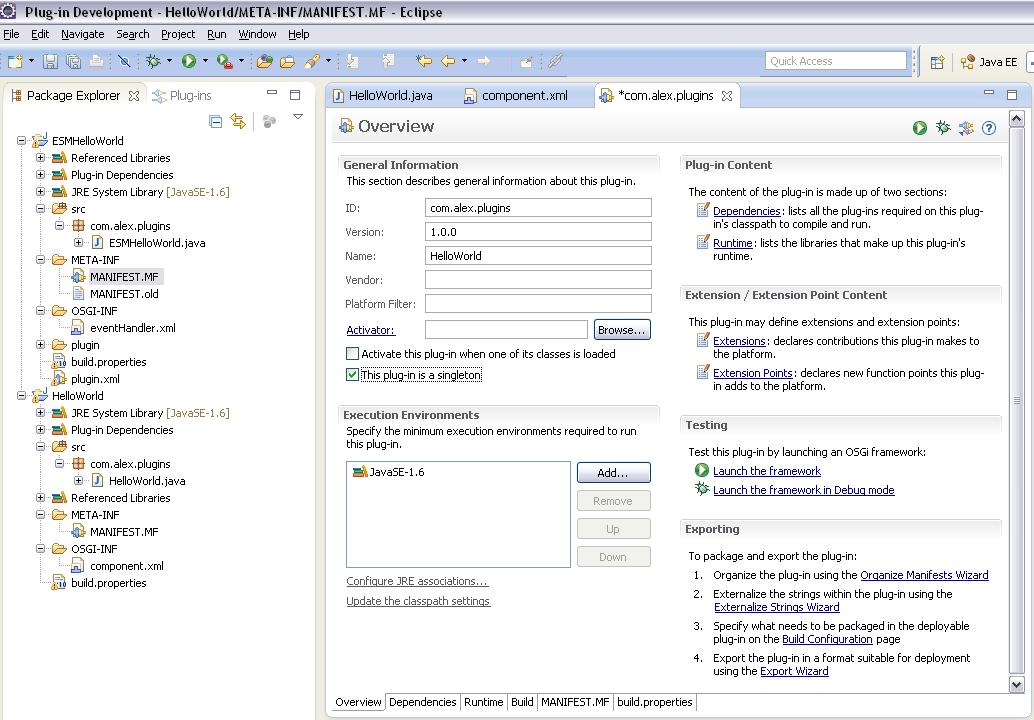Select eventHandler.xml in Package Explorer
1034x720 pixels.
[x=133, y=328]
